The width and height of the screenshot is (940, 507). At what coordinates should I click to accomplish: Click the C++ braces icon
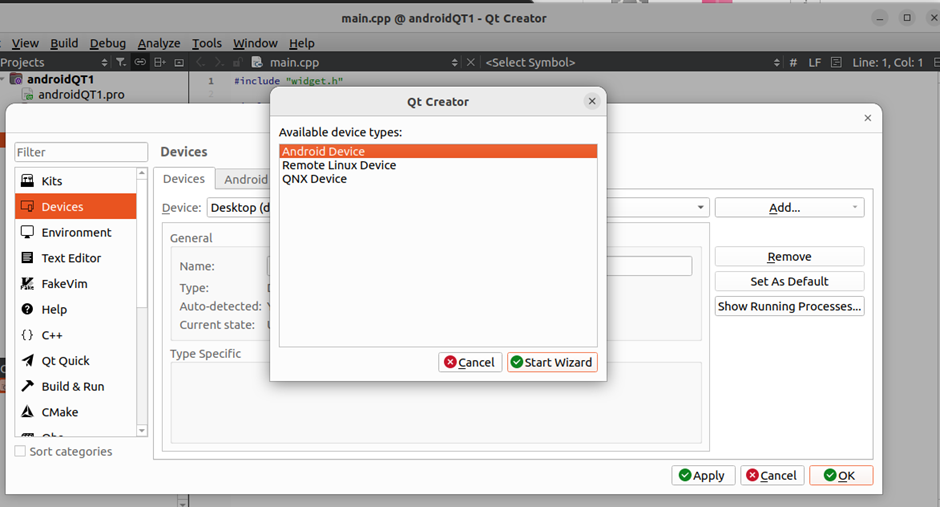coord(28,335)
